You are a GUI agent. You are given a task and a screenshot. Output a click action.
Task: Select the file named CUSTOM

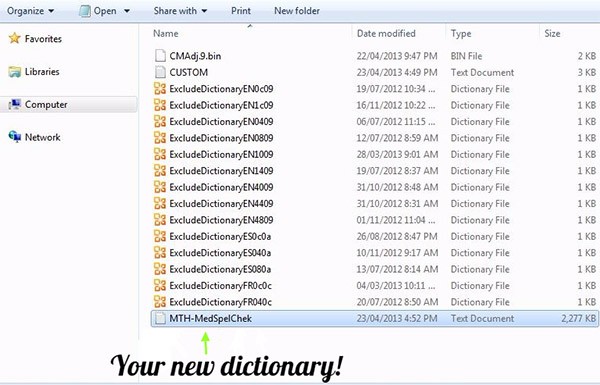189,72
